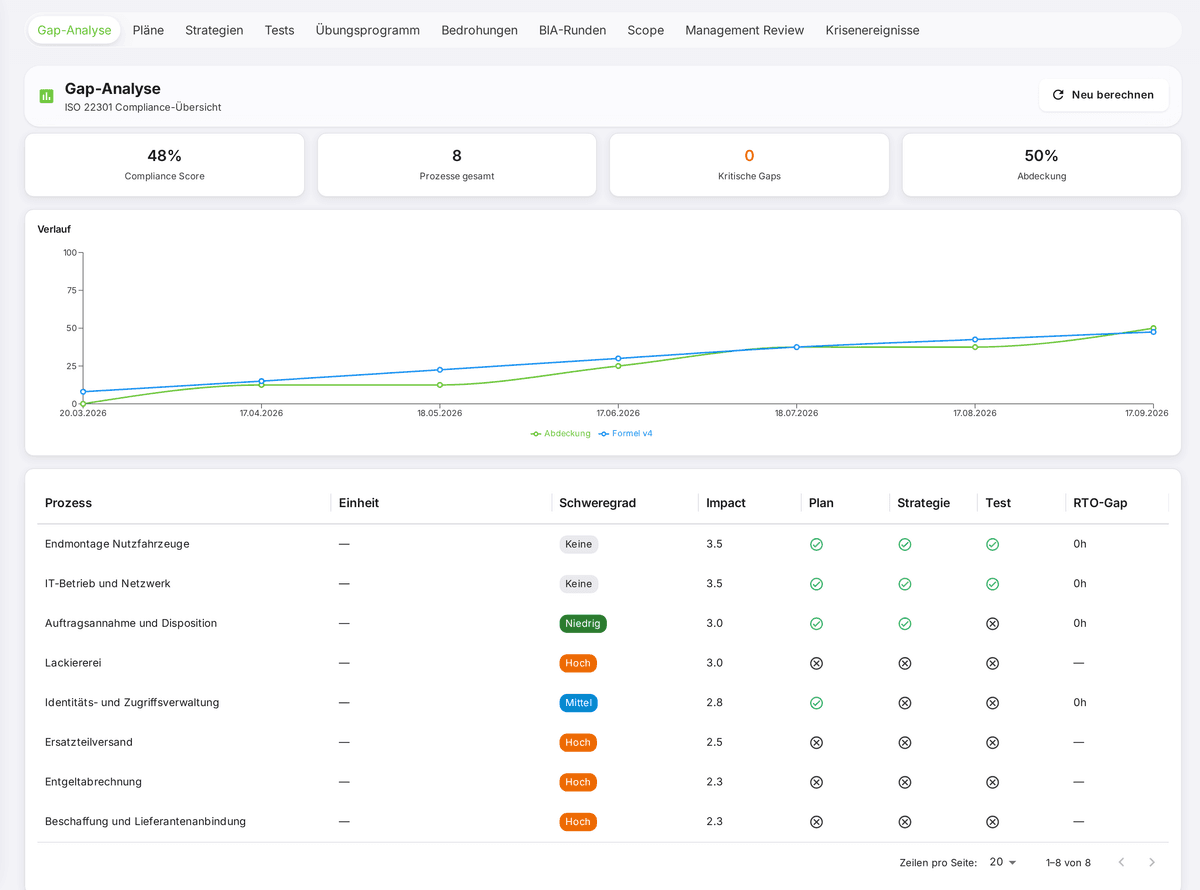Sort by the RTO-Gap column header
Image resolution: width=1200 pixels, height=890 pixels.
[x=1100, y=503]
